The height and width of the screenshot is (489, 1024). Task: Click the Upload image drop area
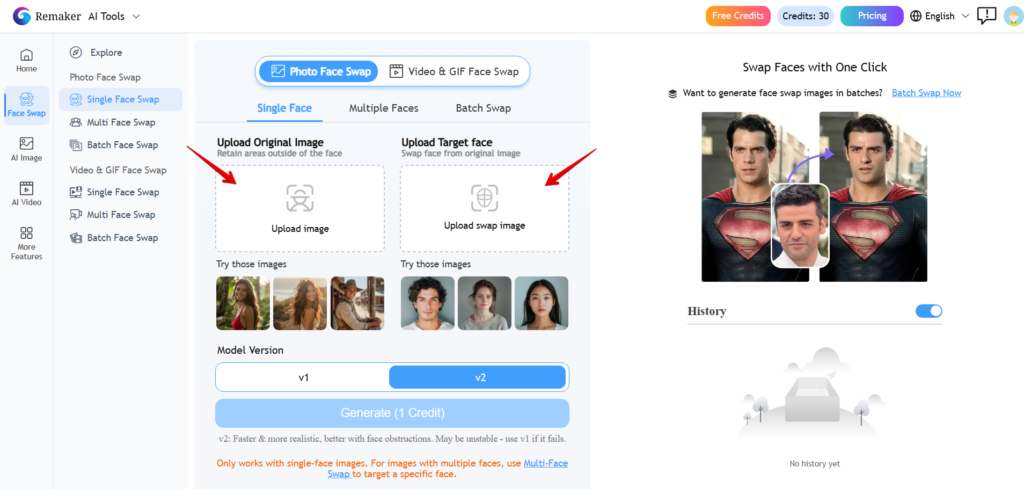(x=300, y=208)
